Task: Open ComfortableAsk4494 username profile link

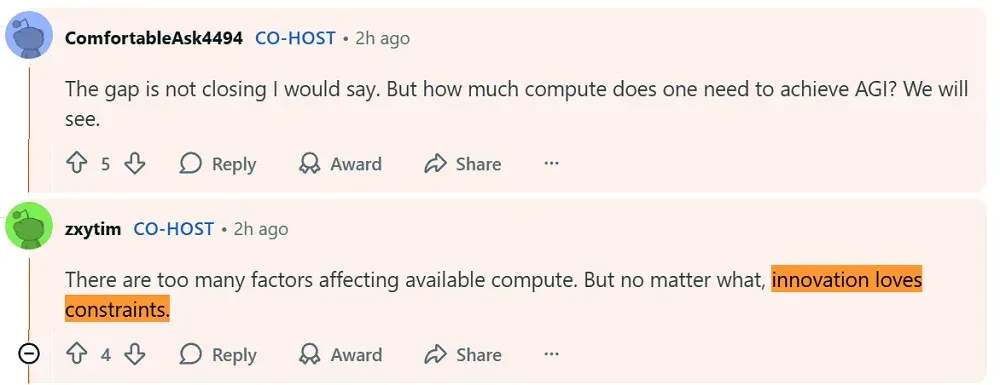Action: pos(154,38)
